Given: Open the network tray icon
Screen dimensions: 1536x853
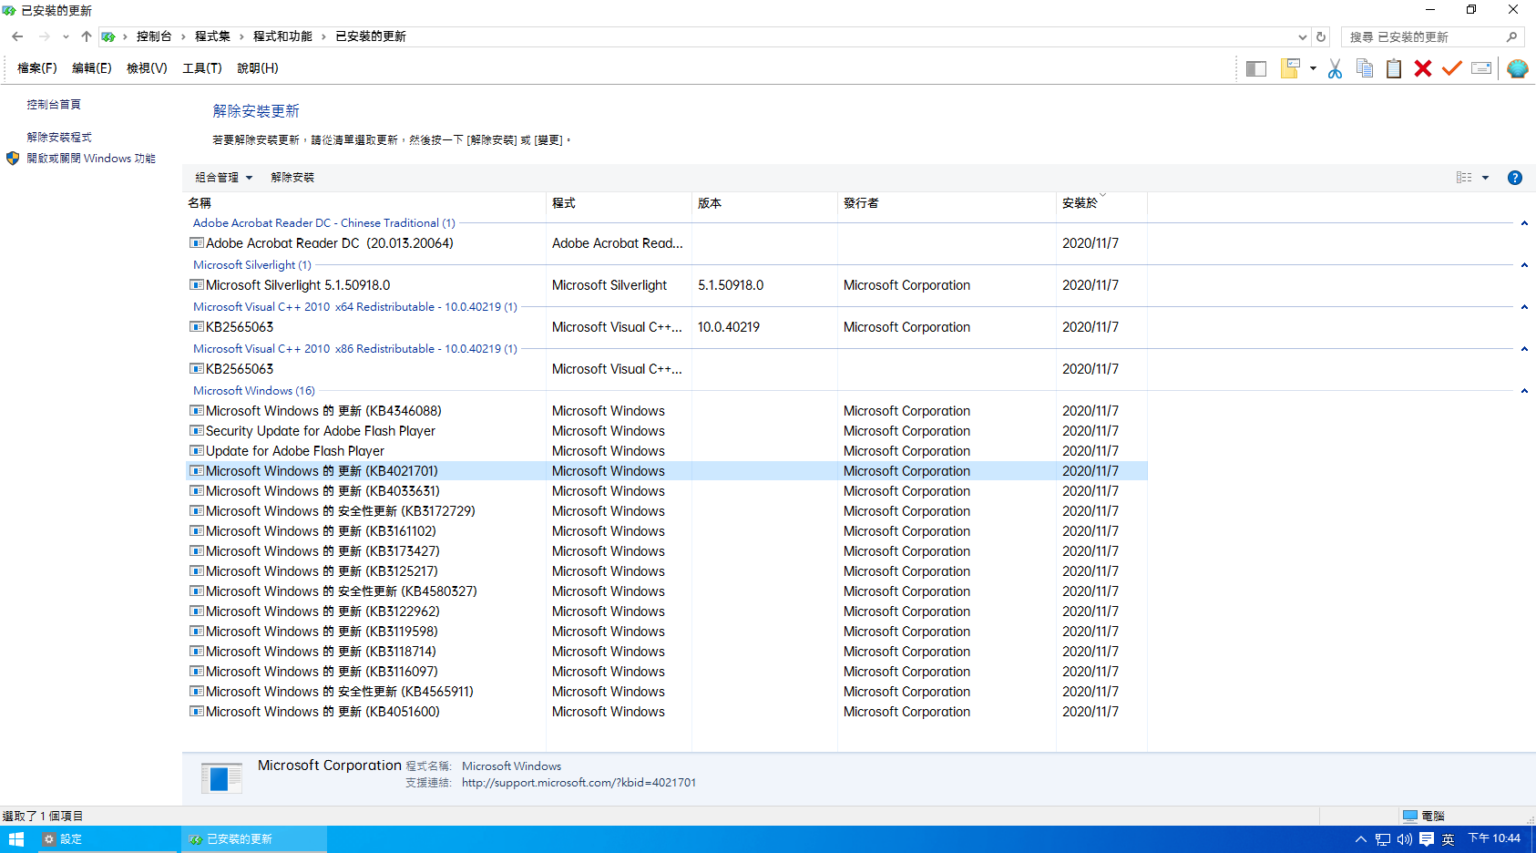Looking at the screenshot, I should coord(1383,839).
